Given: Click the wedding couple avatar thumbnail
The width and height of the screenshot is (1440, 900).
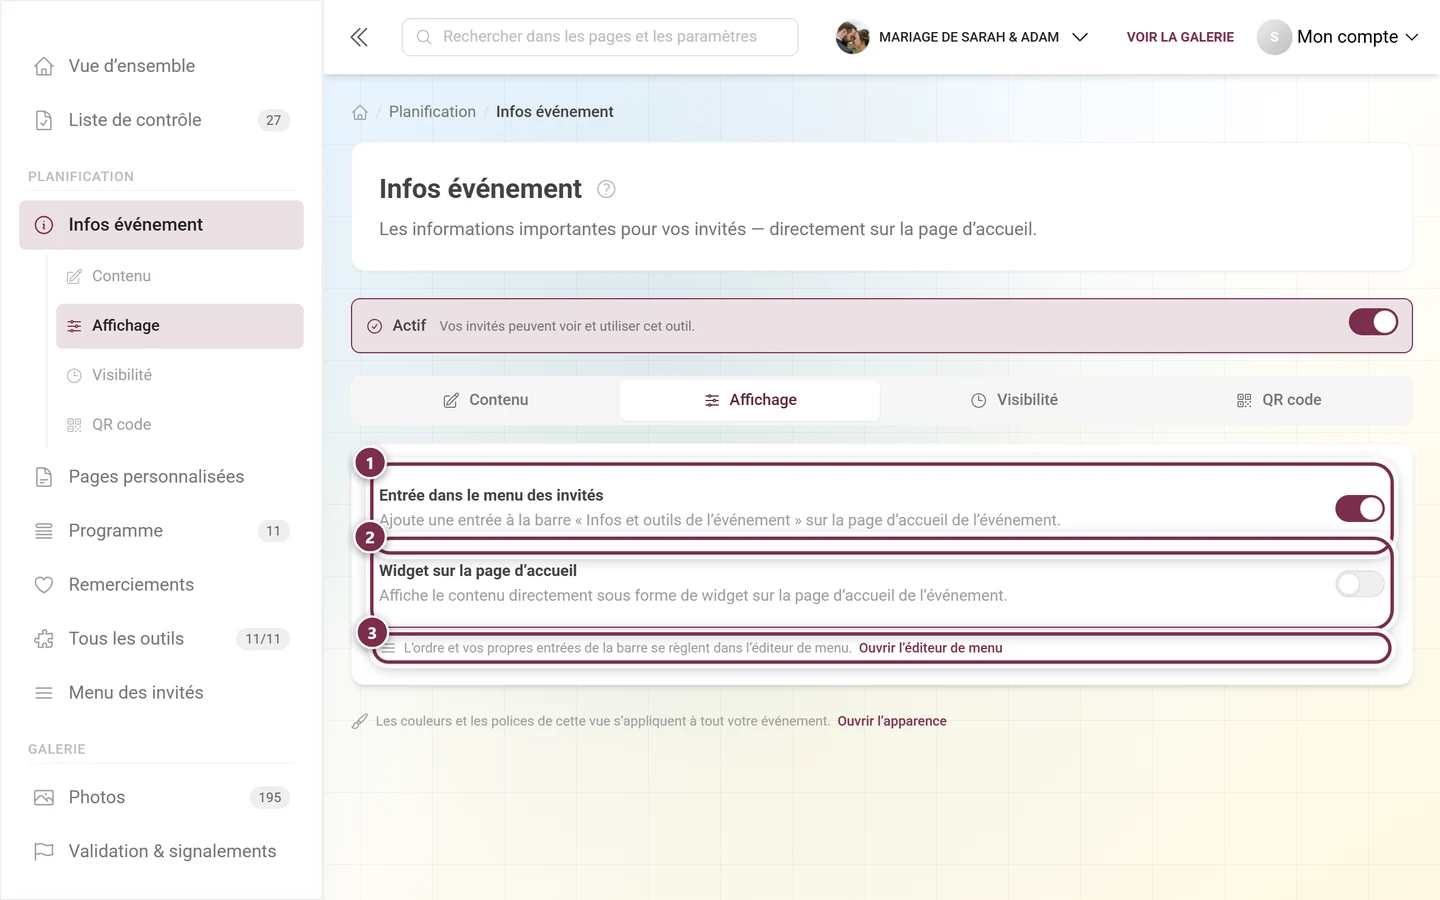Looking at the screenshot, I should click(853, 37).
